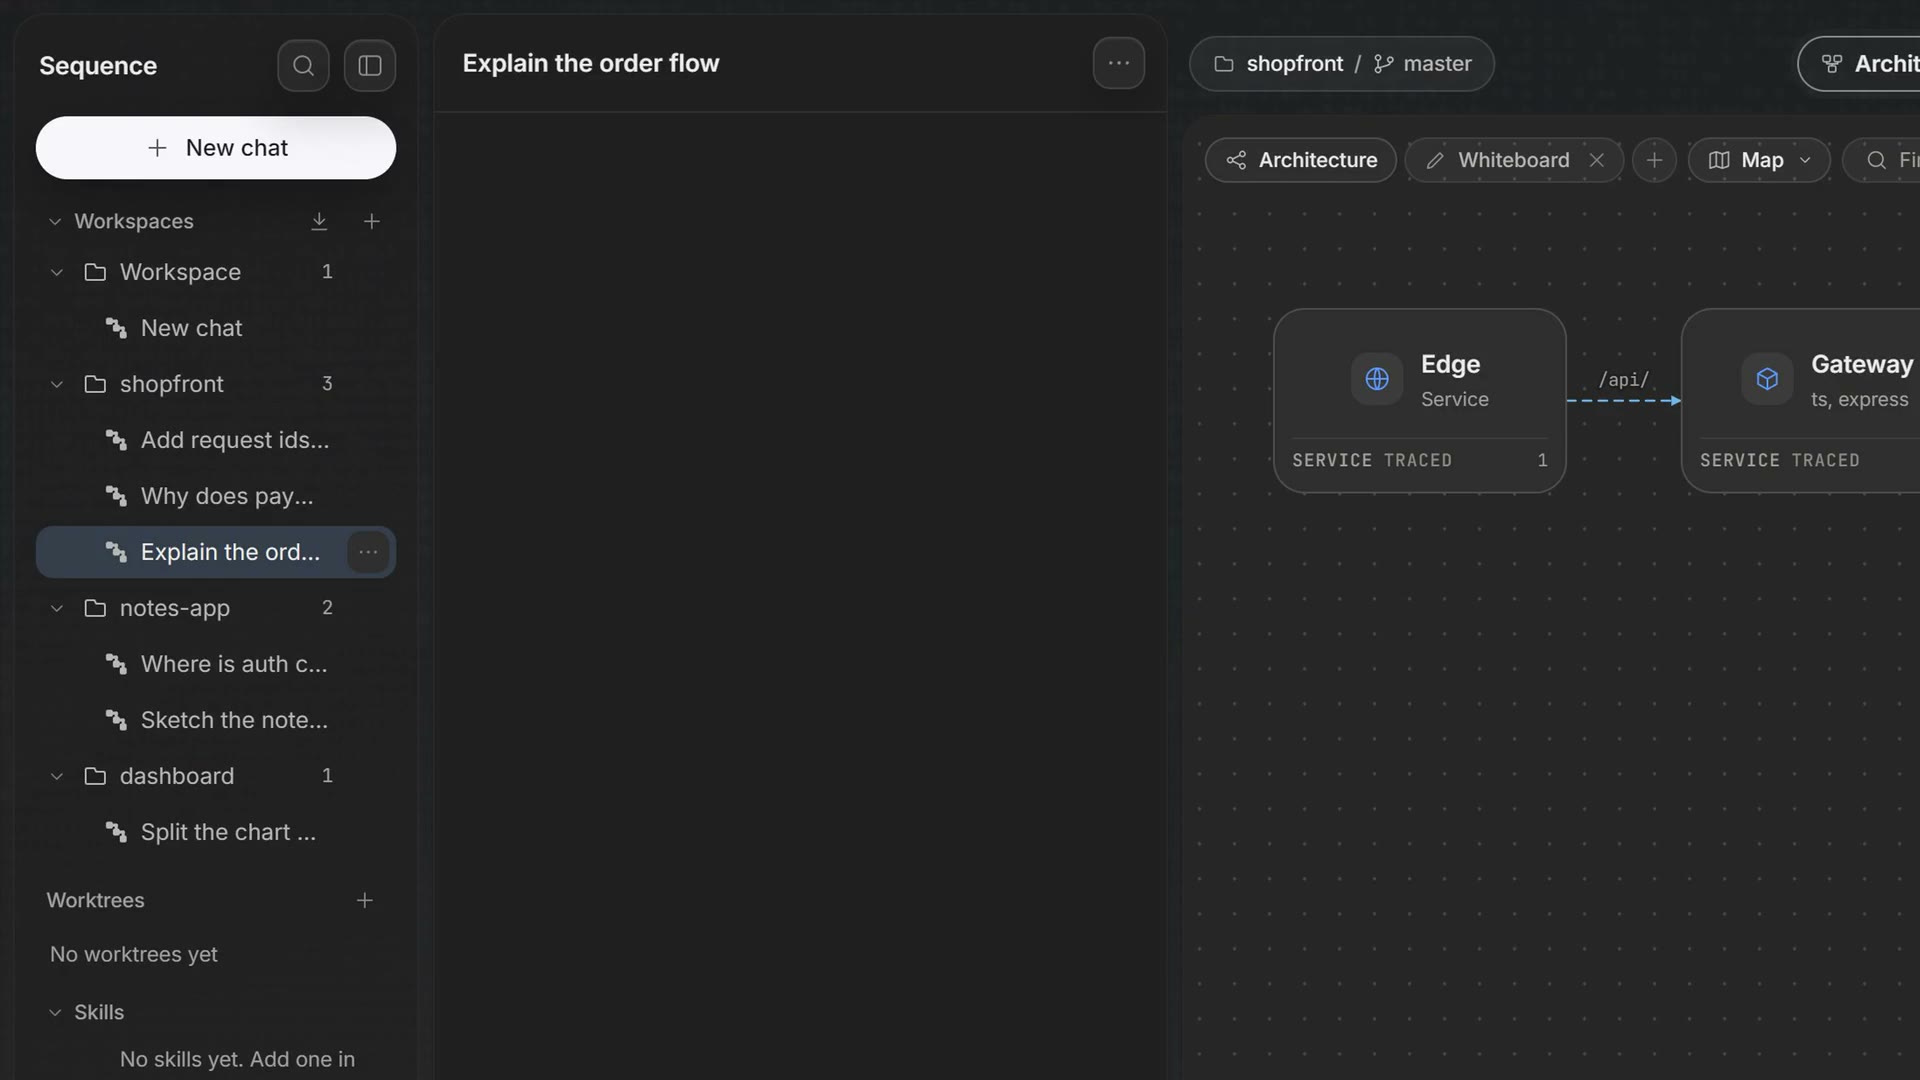Open the chat header more options menu
Image resolution: width=1920 pixels, height=1080 pixels.
coord(1119,63)
